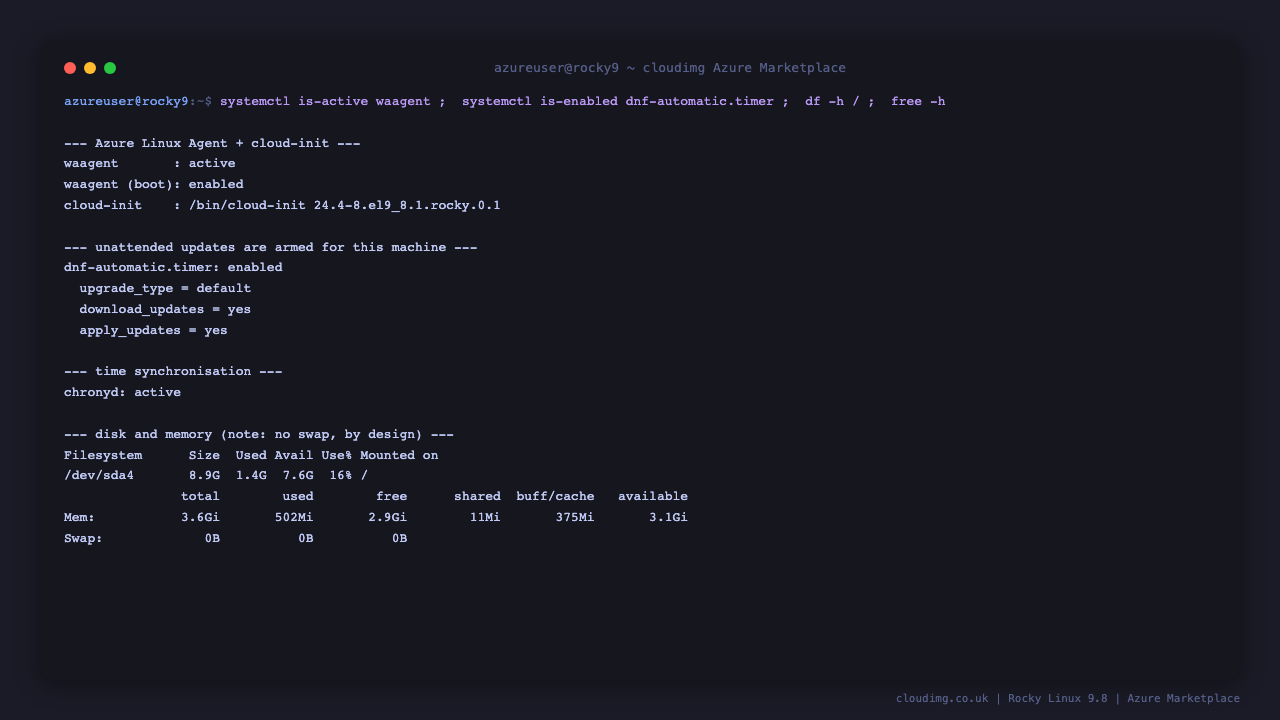Click the 'download_updates = yes' line

coord(165,309)
